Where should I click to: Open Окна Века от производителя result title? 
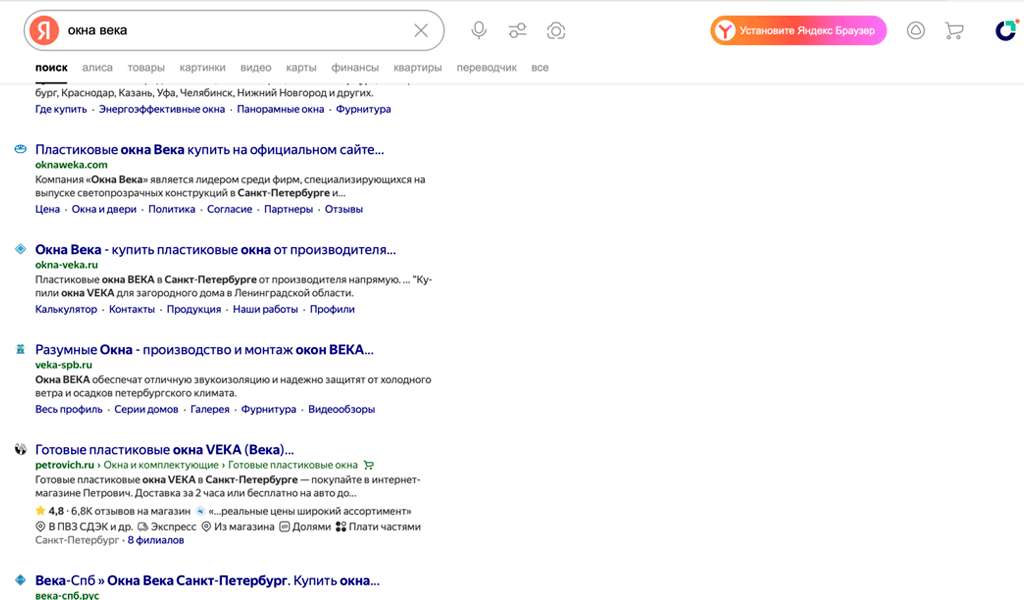[216, 249]
